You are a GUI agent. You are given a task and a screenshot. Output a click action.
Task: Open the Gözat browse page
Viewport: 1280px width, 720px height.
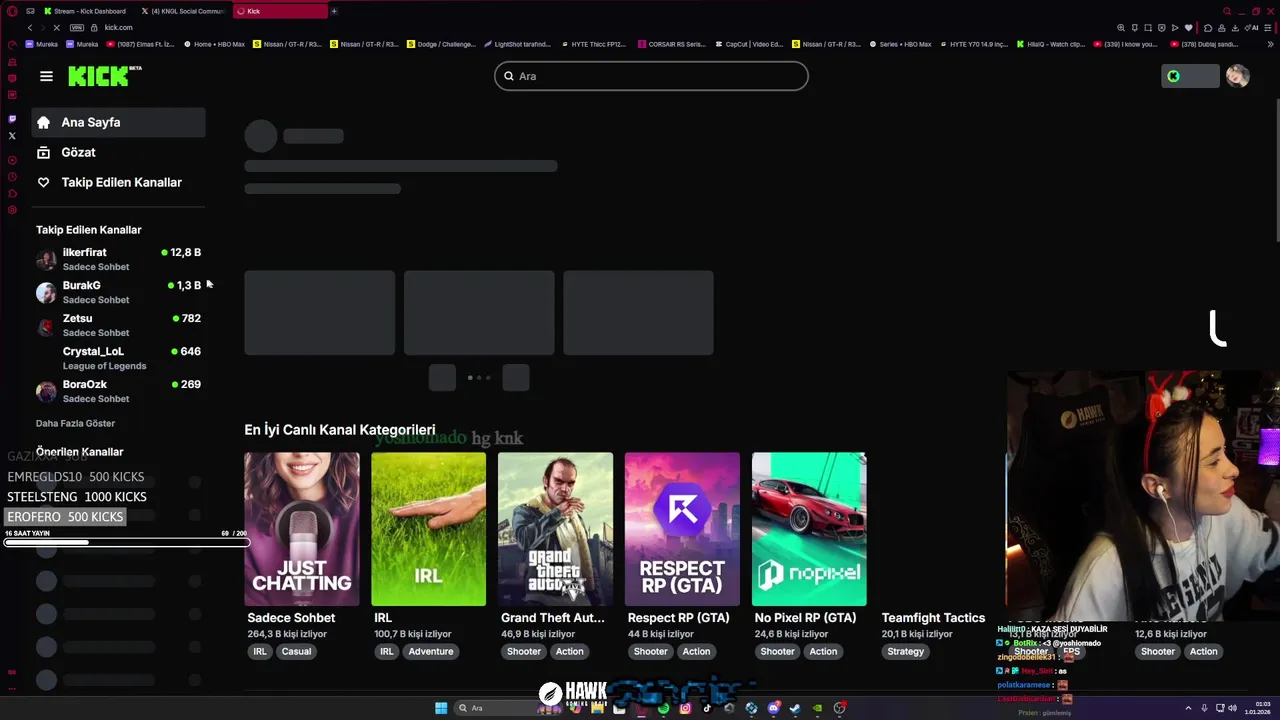pyautogui.click(x=118, y=152)
